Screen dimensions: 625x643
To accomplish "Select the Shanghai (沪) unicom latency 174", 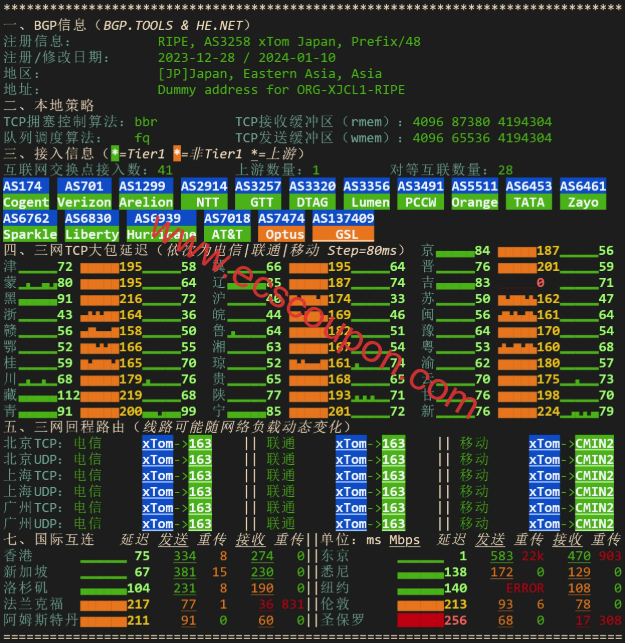I will [x=339, y=299].
